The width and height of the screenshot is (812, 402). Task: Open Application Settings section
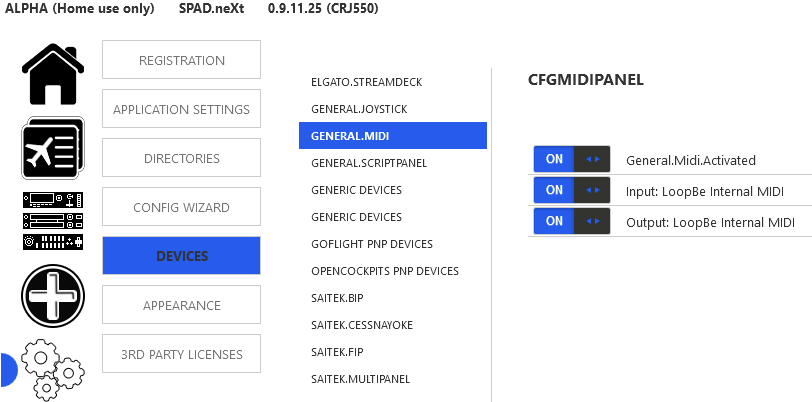point(181,109)
